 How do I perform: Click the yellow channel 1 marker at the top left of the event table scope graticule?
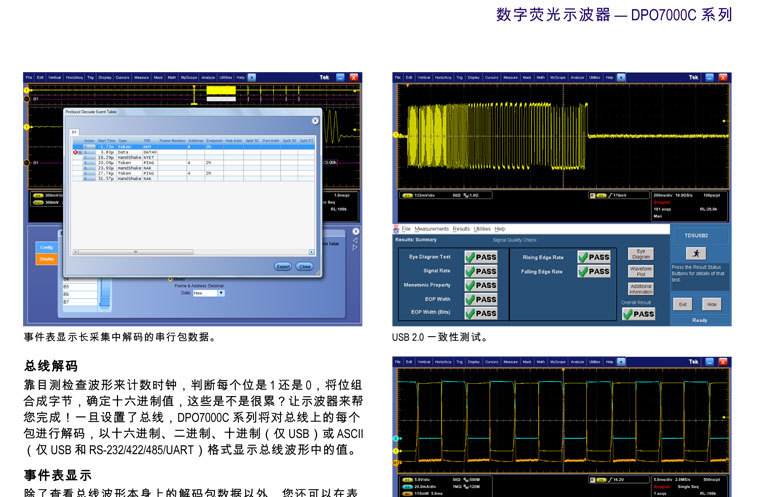click(x=27, y=90)
